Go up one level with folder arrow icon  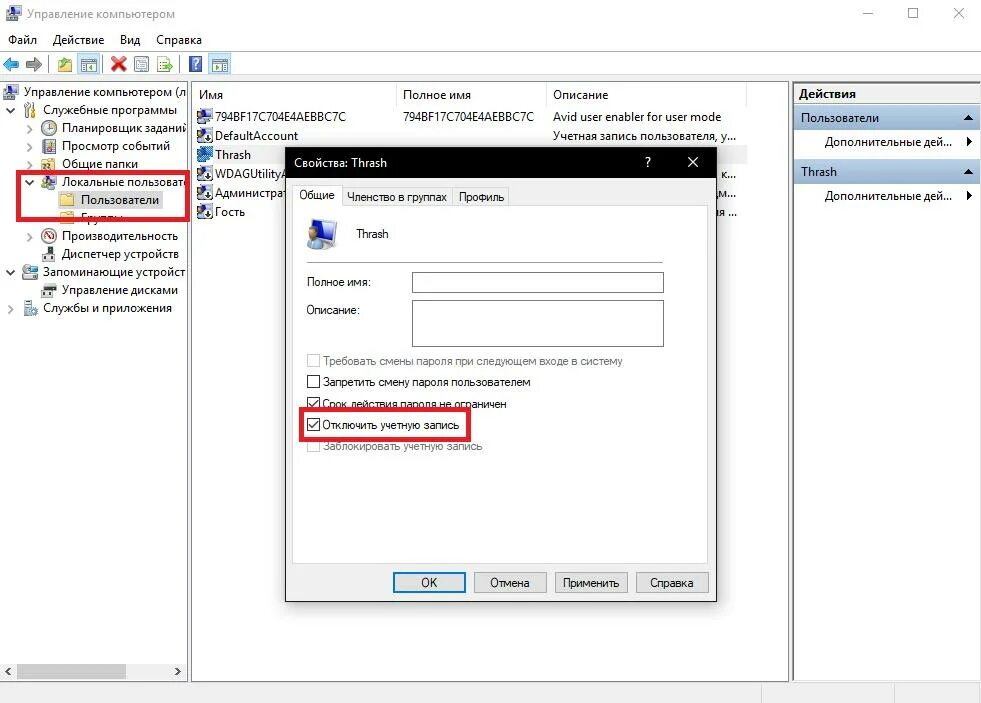[x=64, y=64]
